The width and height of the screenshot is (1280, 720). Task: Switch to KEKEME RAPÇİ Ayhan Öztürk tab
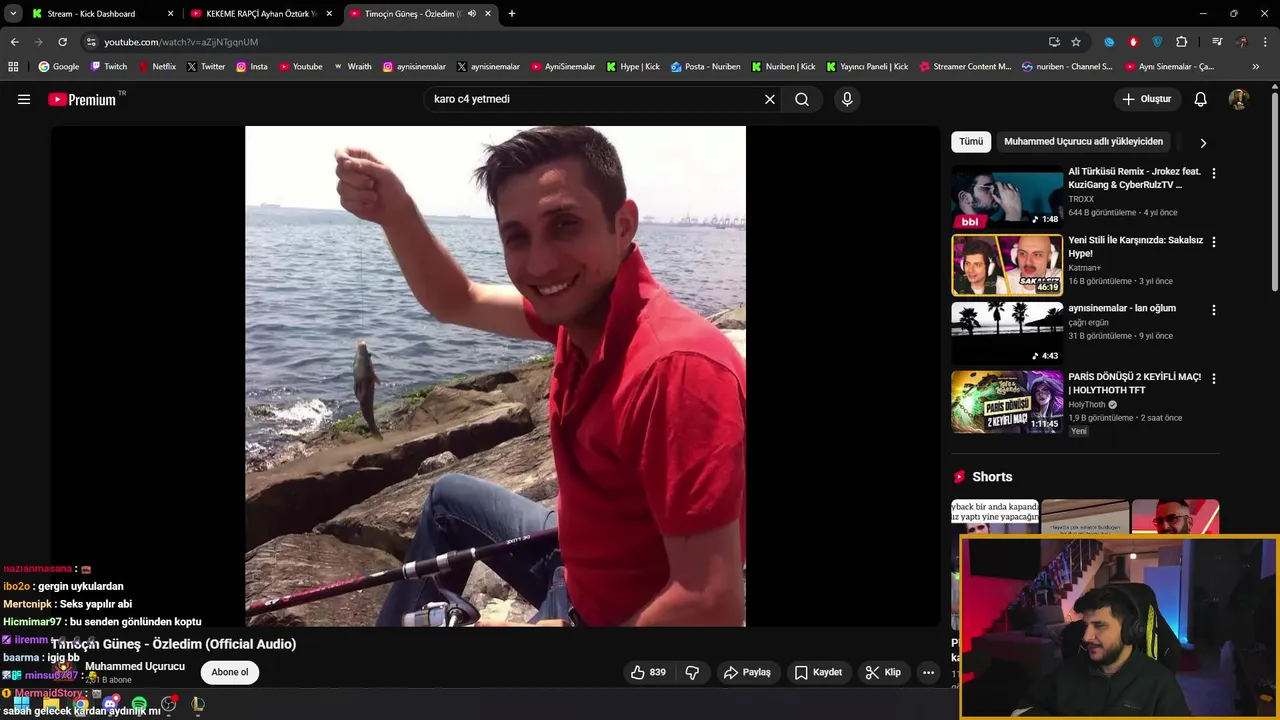pos(260,14)
